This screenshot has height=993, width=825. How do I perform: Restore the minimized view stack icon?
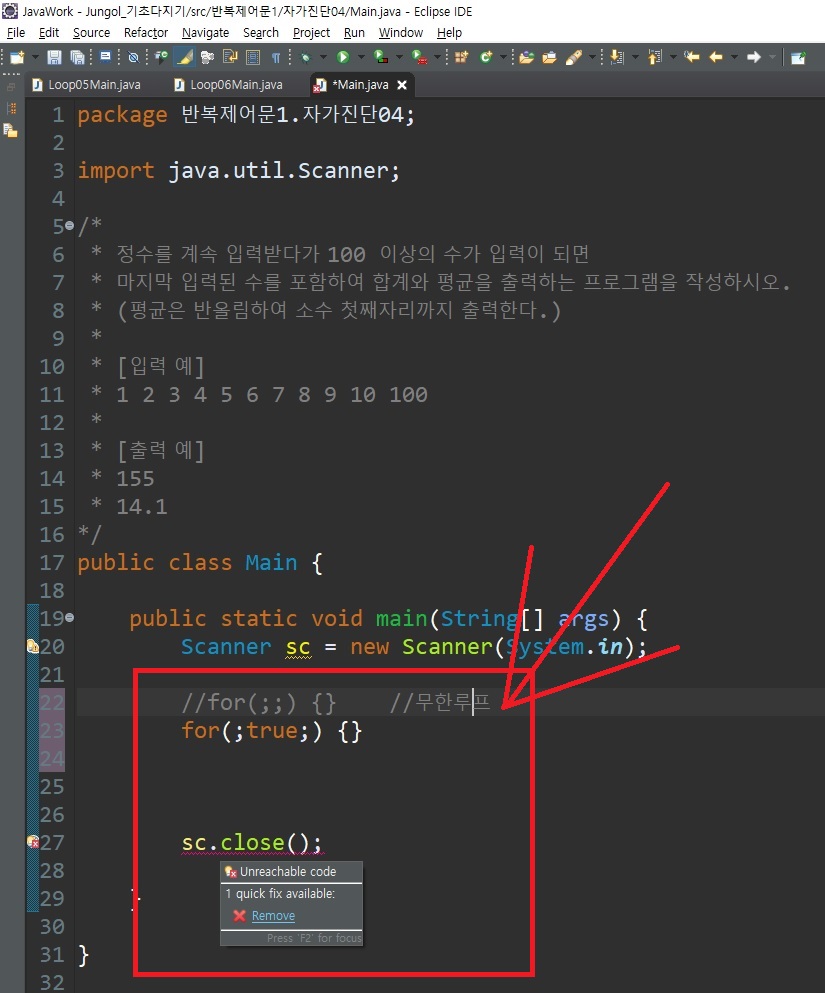[x=11, y=87]
